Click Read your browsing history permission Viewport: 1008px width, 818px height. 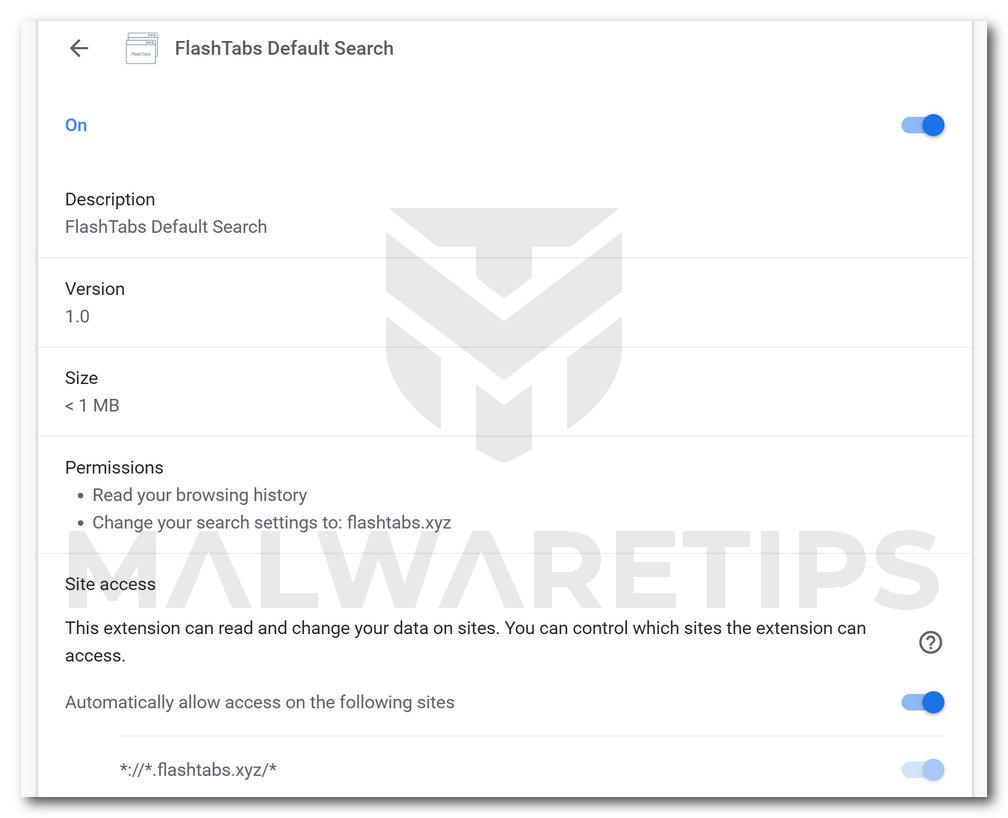pyautogui.click(x=199, y=495)
